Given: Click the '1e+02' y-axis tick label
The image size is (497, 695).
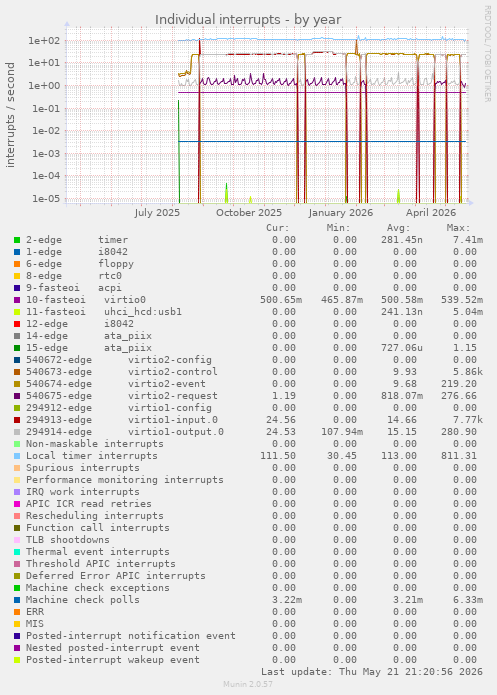Looking at the screenshot, I should click(x=44, y=41).
